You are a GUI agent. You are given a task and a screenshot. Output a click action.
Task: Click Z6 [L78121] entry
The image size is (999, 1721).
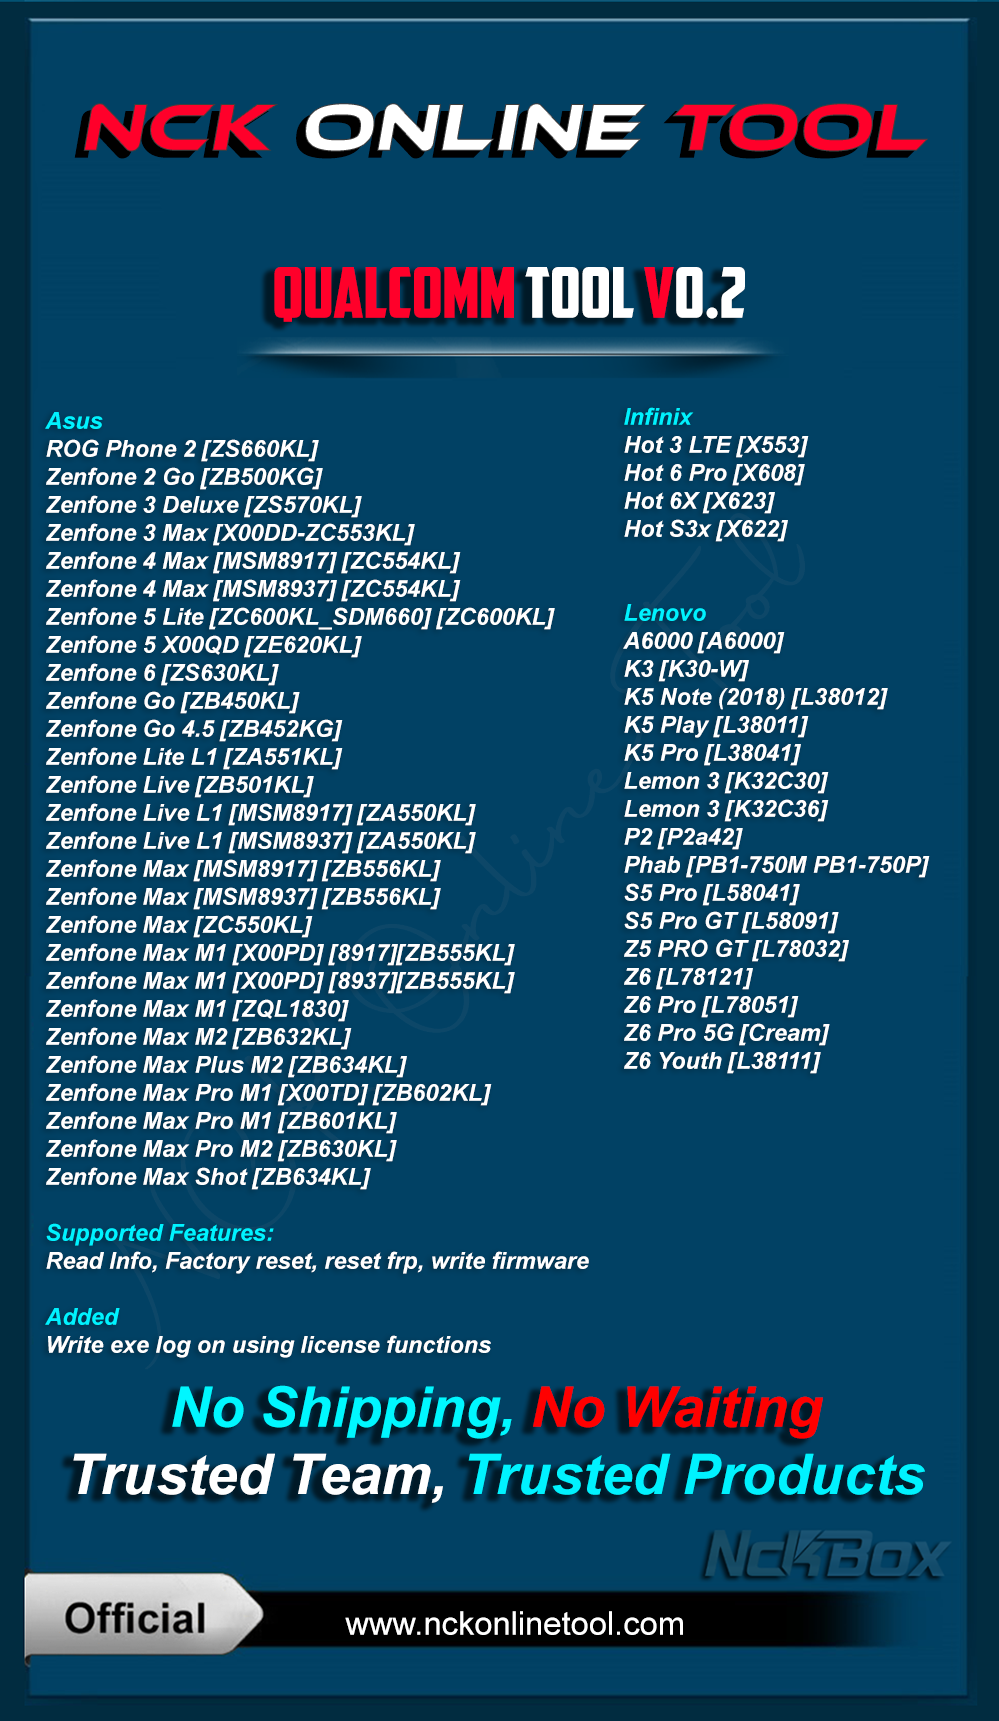pos(688,977)
